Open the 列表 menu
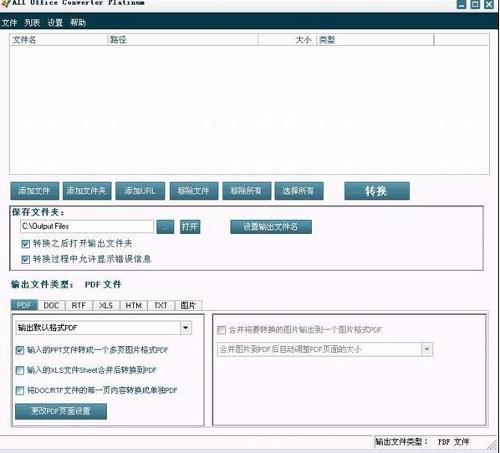This screenshot has width=500, height=453. [x=32, y=23]
